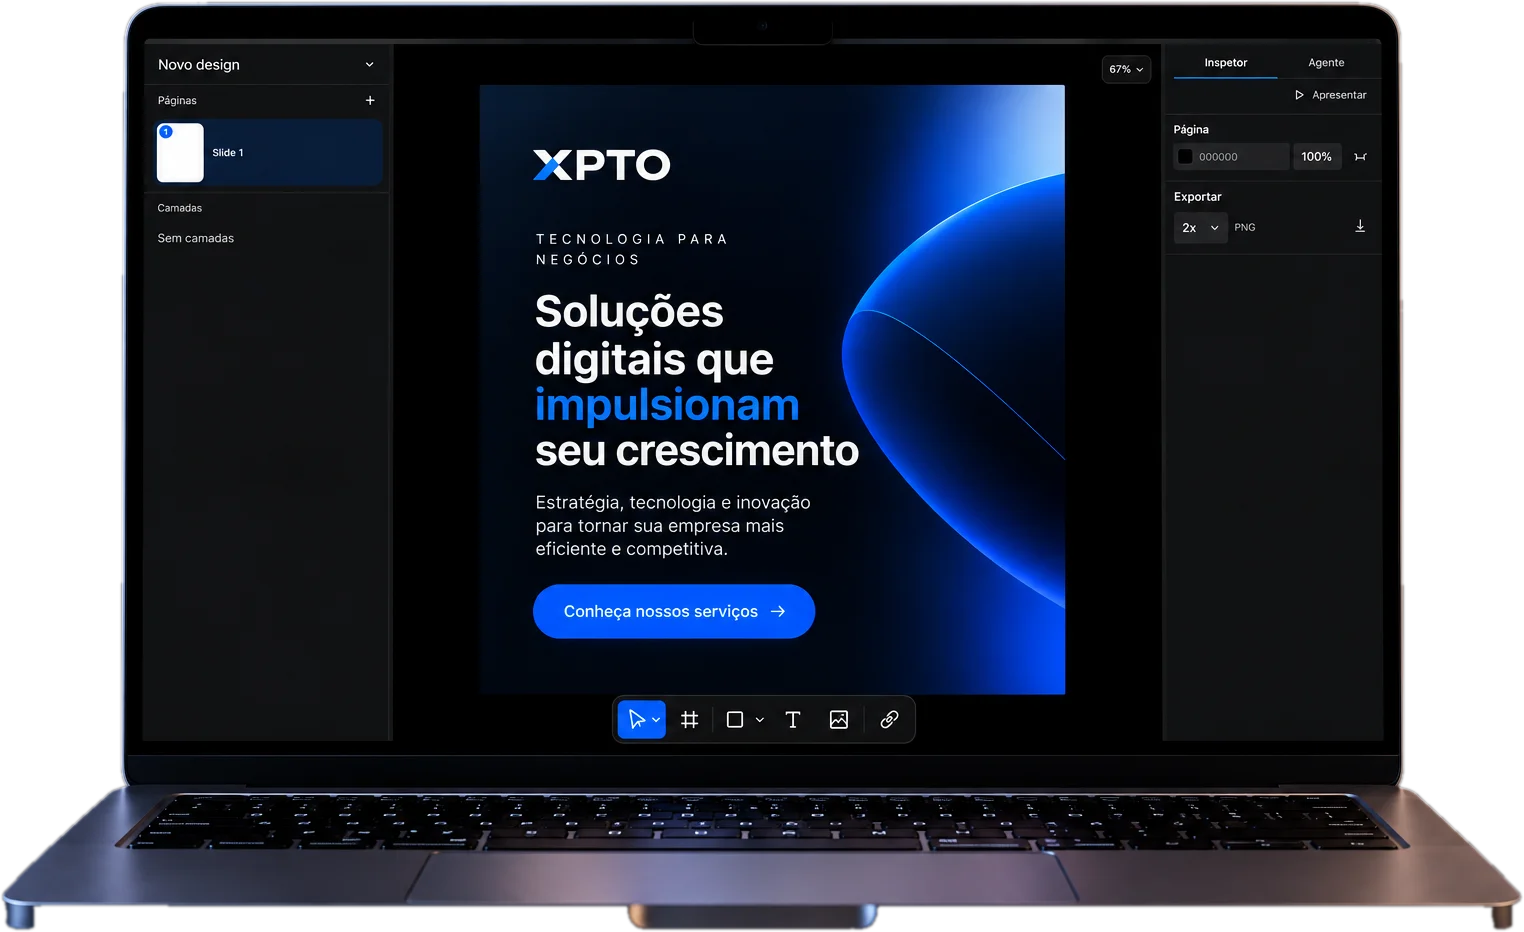1524x932 pixels.
Task: Add a new page with the plus icon
Action: click(370, 100)
